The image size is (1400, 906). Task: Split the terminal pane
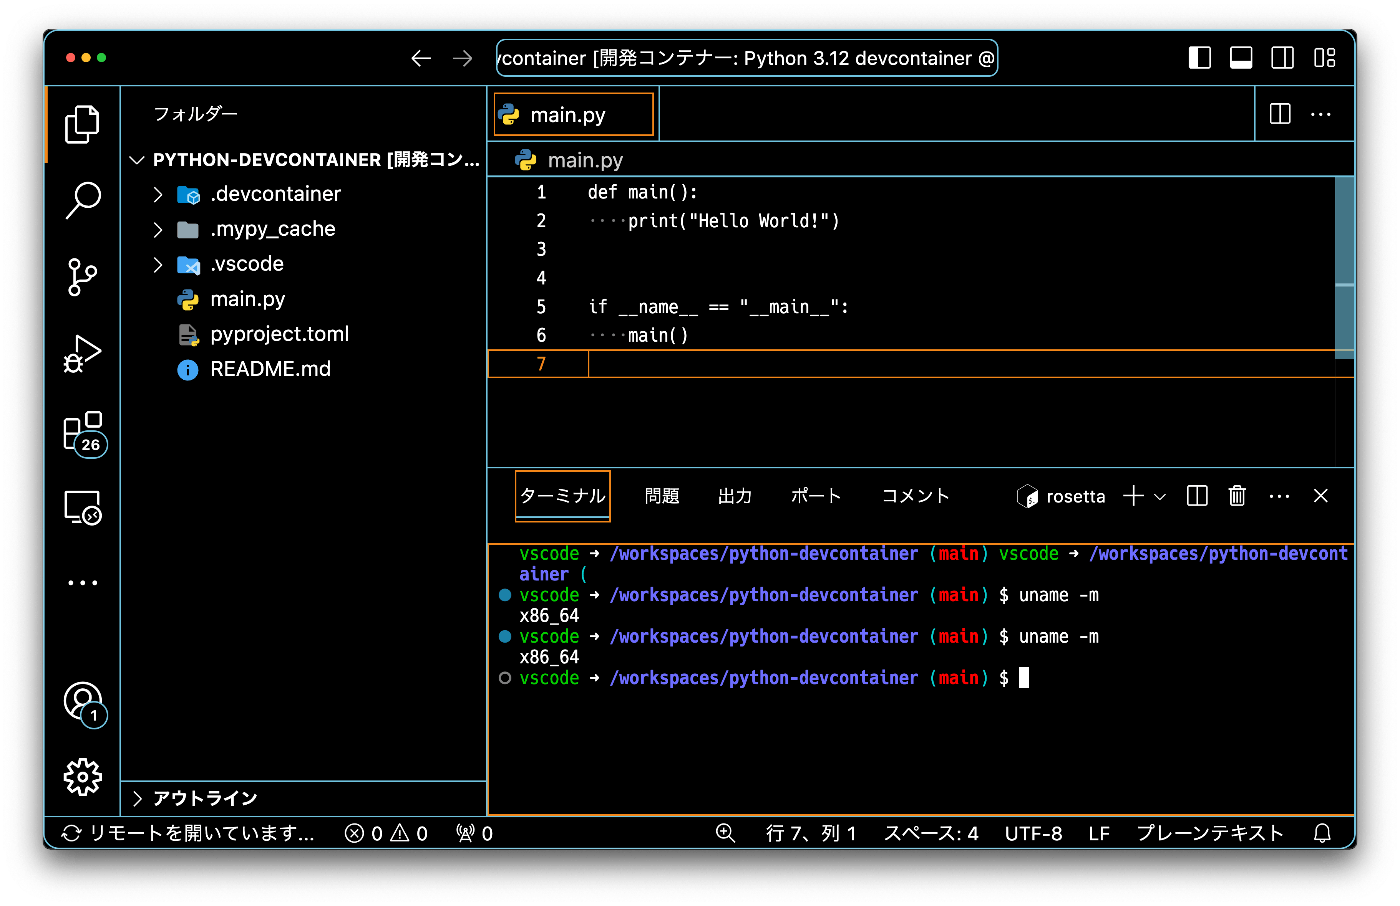pyautogui.click(x=1197, y=496)
